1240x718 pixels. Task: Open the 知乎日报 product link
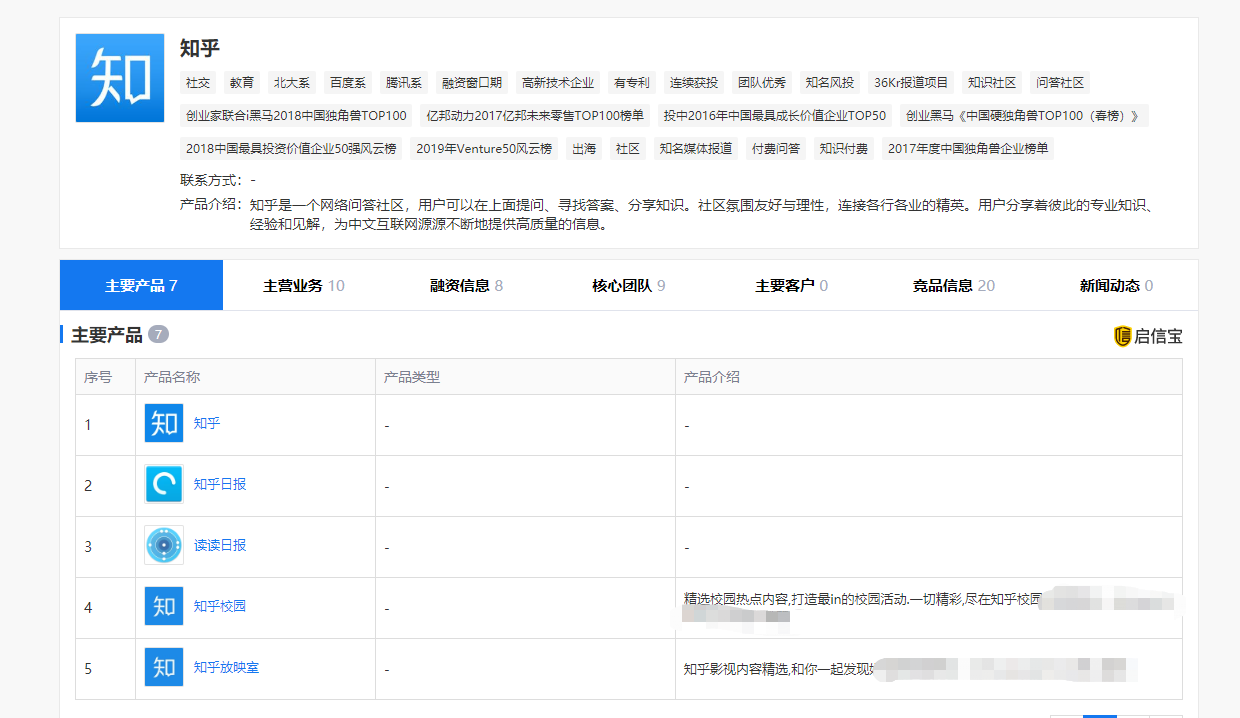pyautogui.click(x=220, y=485)
